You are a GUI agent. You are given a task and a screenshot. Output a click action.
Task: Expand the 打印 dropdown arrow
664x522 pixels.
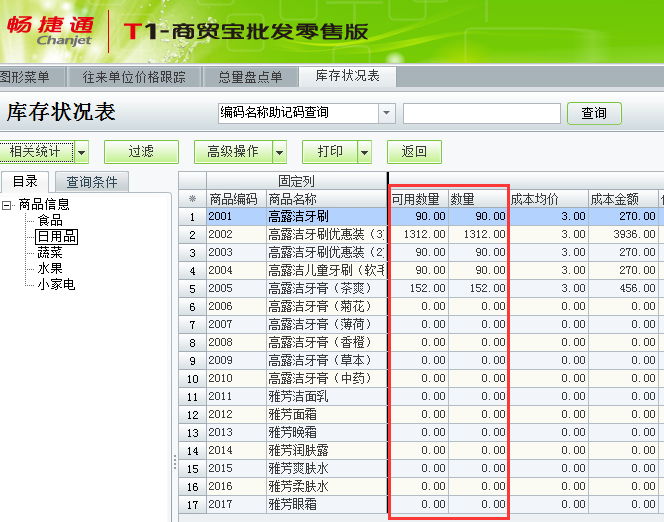365,152
